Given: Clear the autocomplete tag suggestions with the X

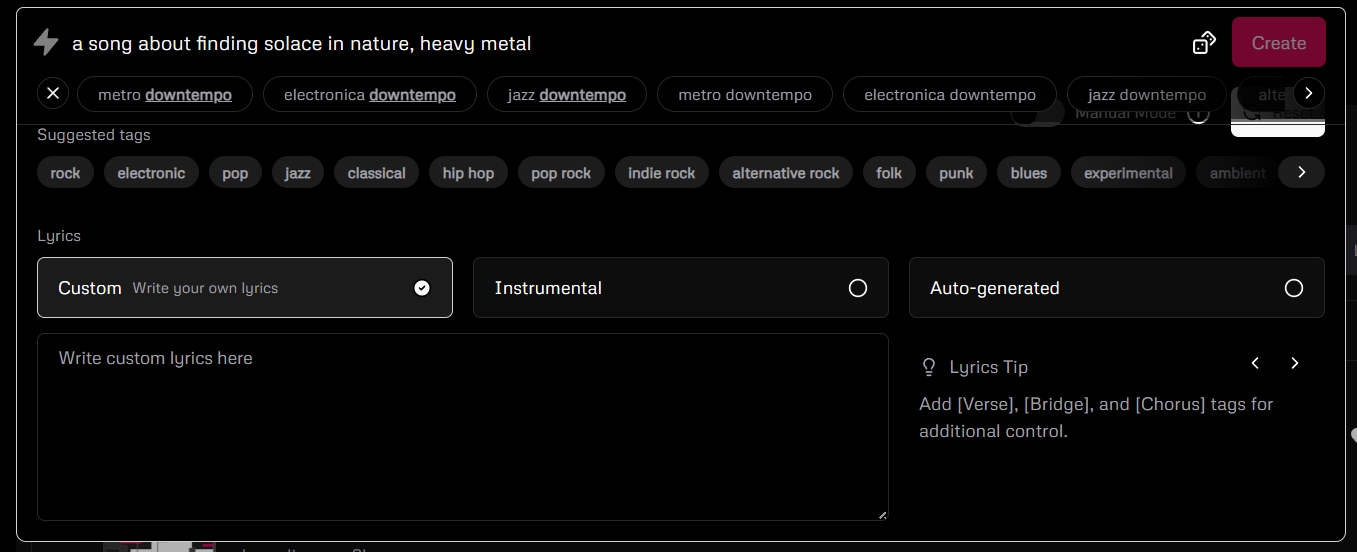Looking at the screenshot, I should click(x=53, y=94).
